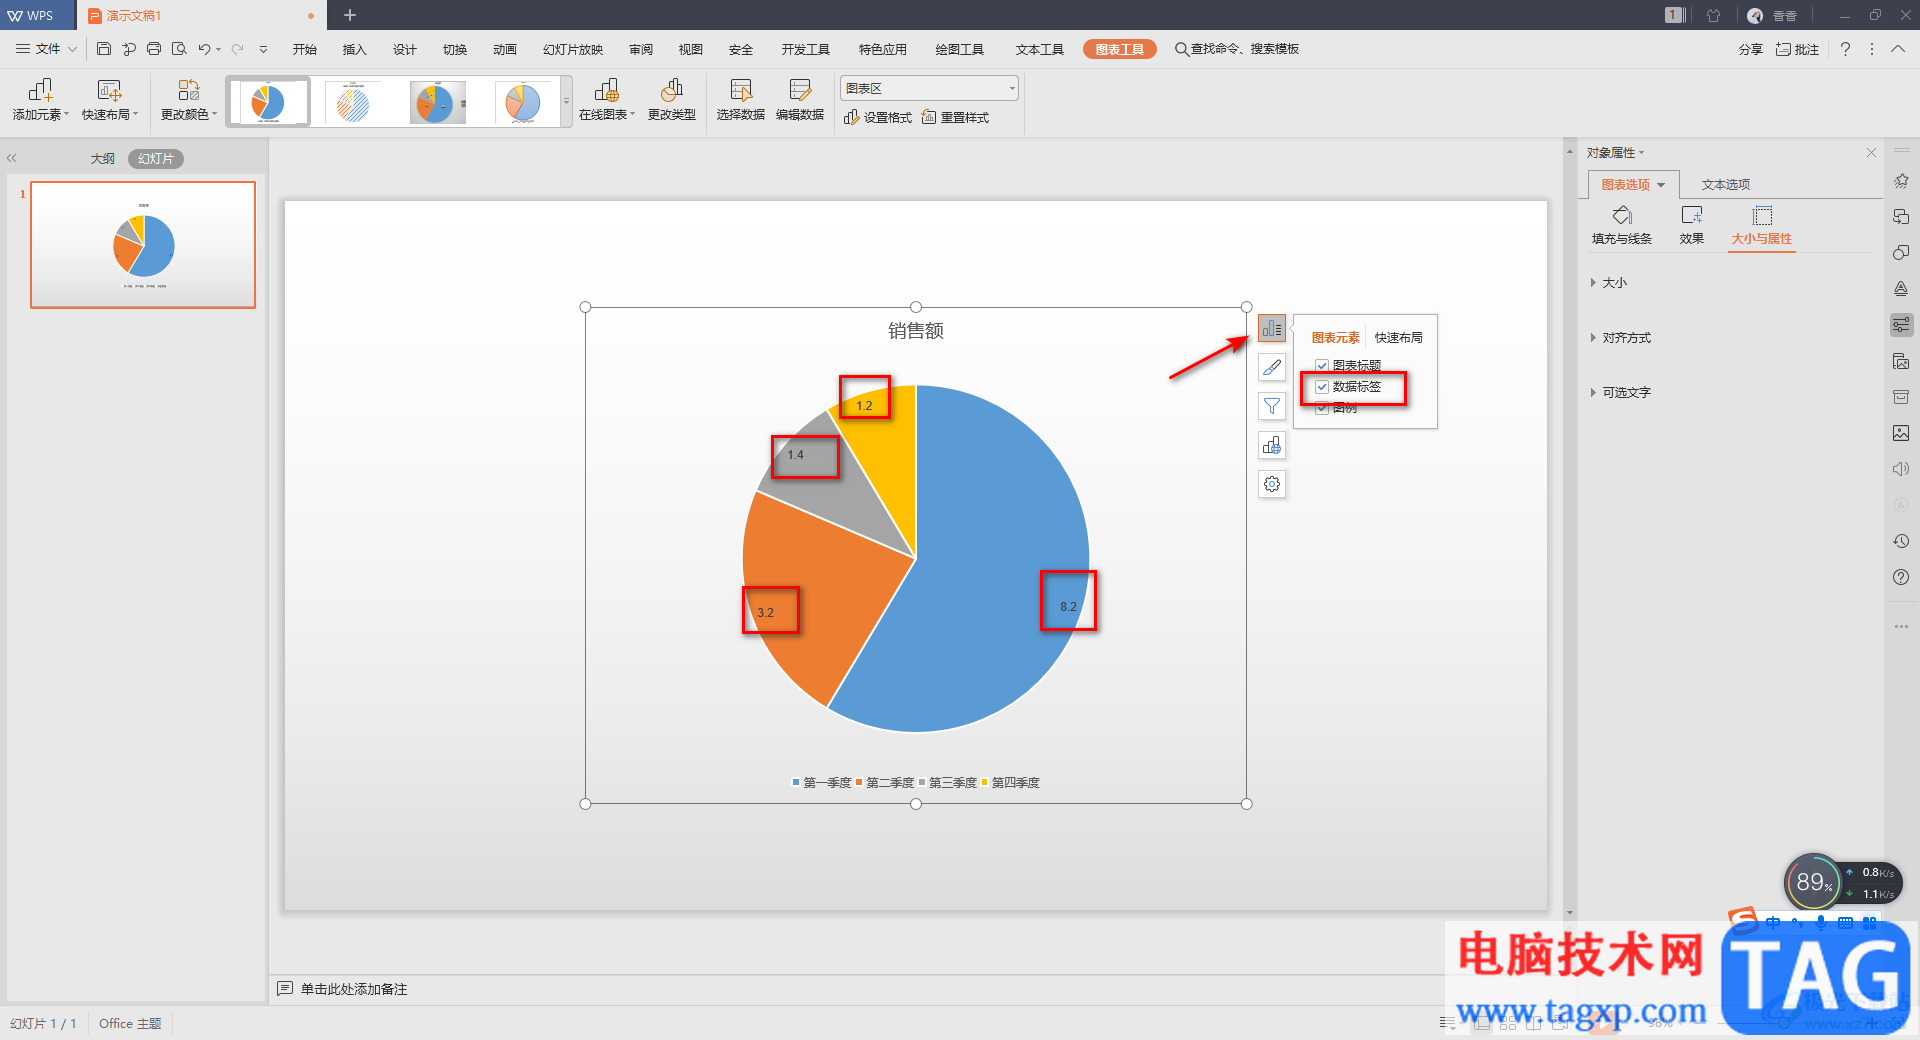The width and height of the screenshot is (1920, 1040).
Task: Click the notes icon at bottom
Action: (x=285, y=989)
